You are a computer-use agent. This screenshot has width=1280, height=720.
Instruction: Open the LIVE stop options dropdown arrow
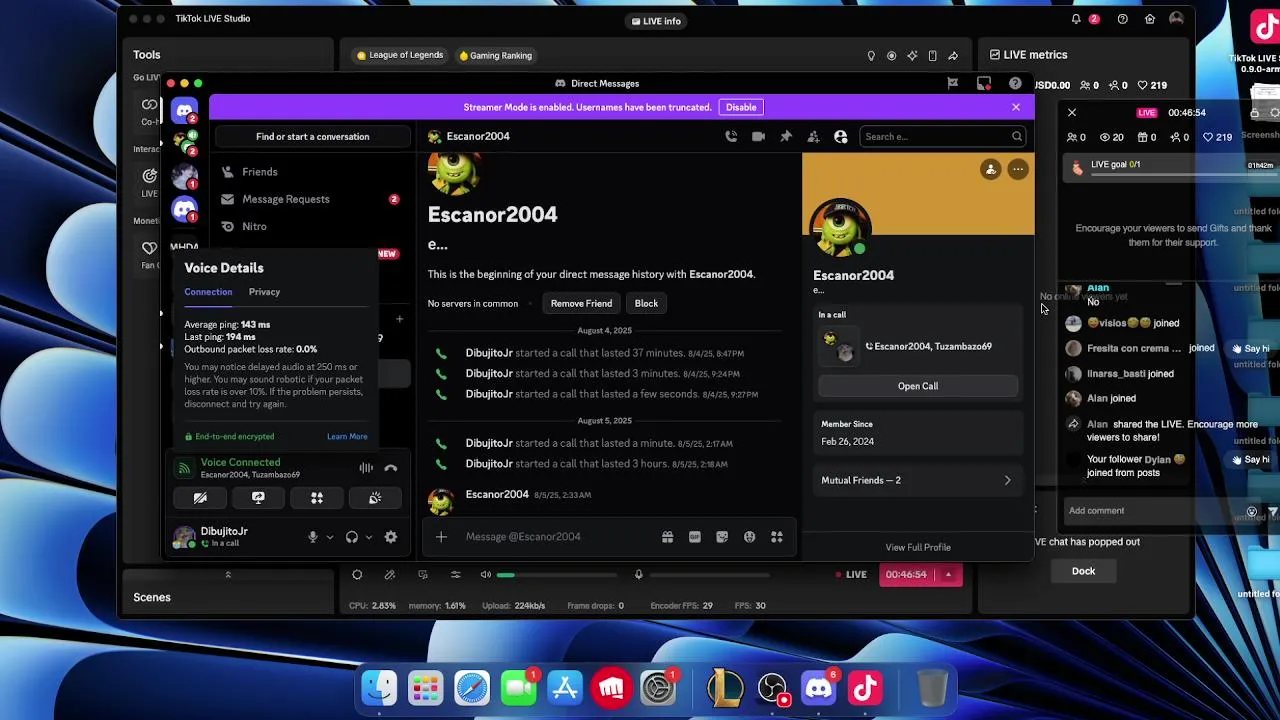[948, 575]
